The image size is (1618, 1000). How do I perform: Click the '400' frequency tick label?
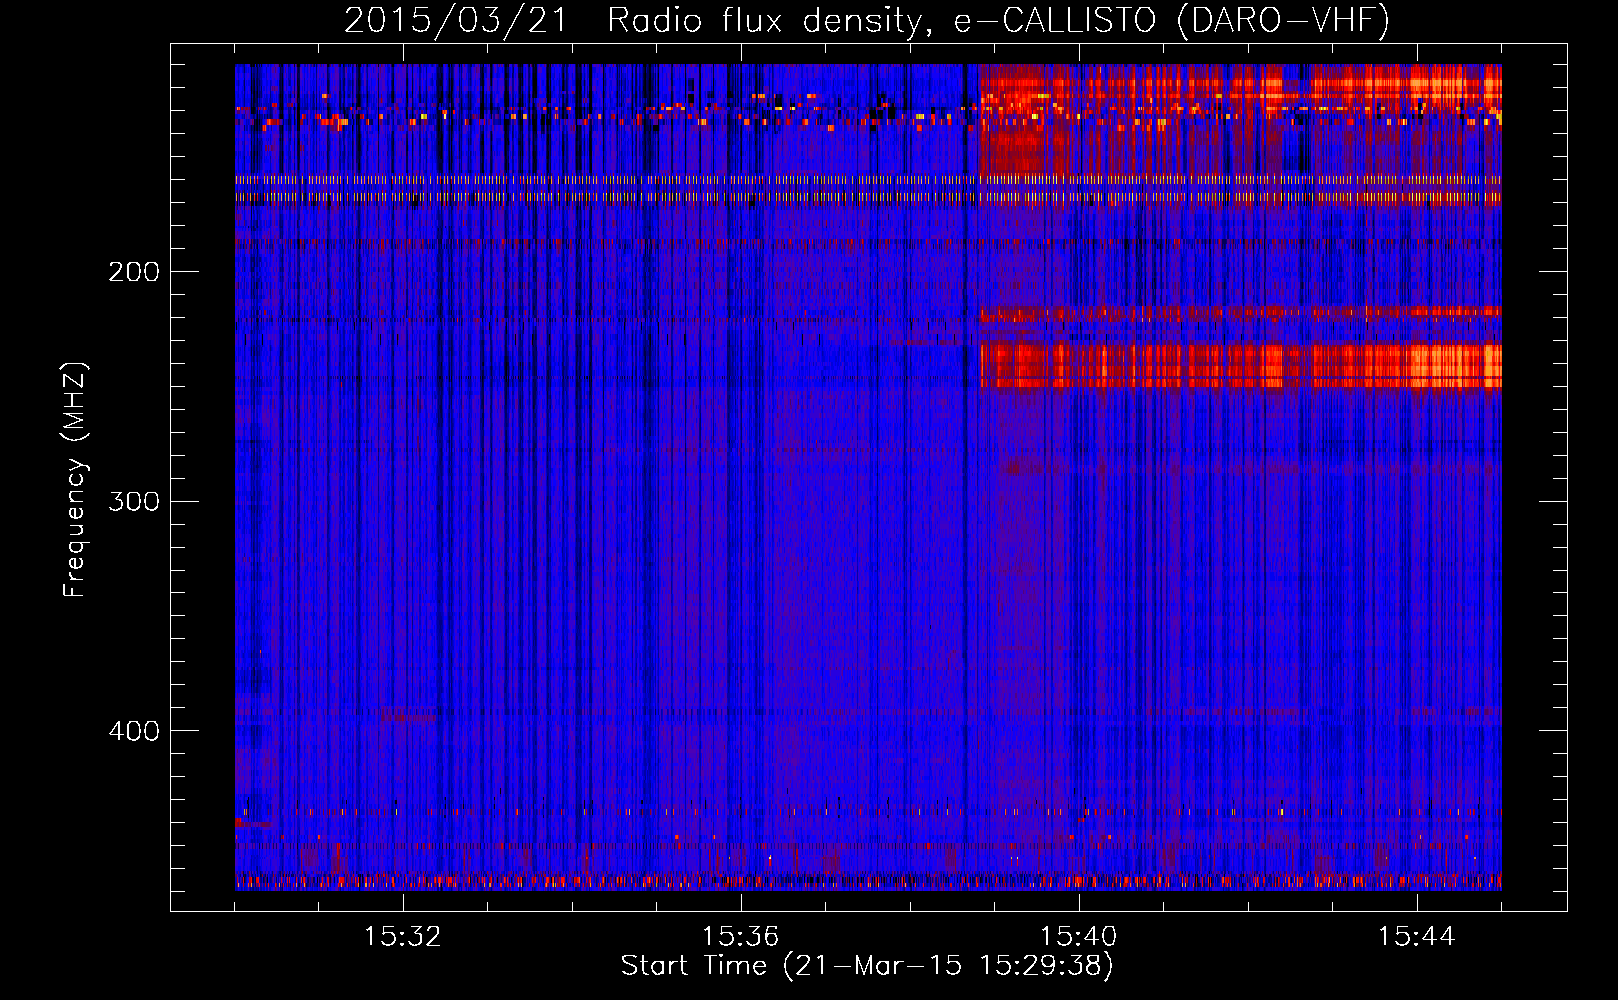134,731
